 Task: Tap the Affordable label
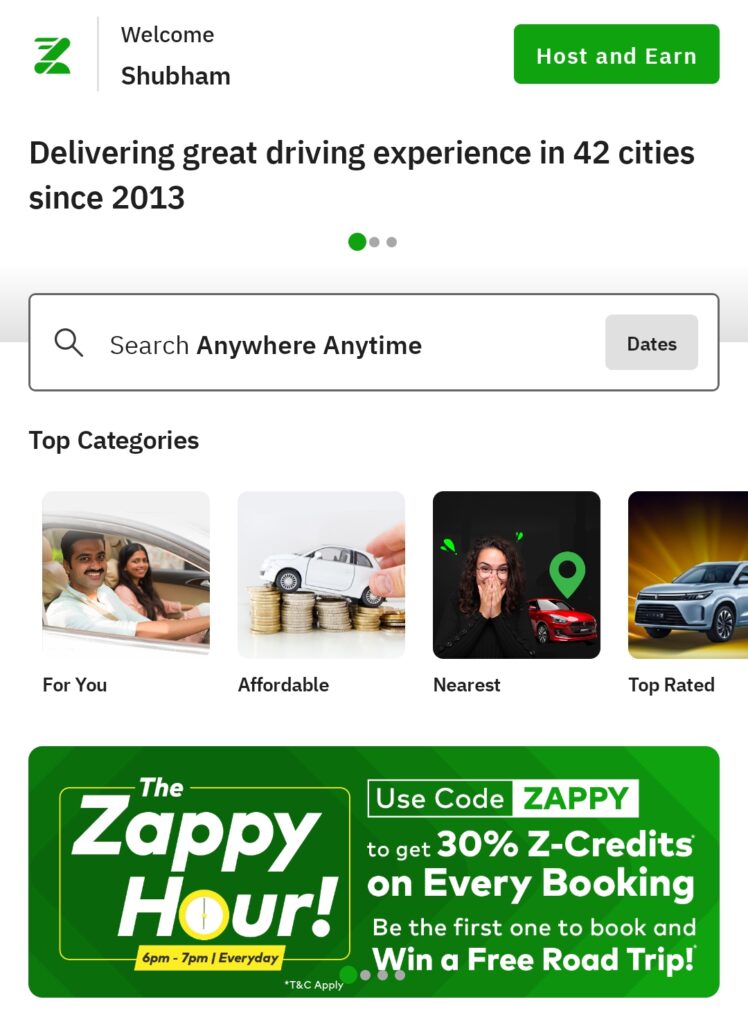284,684
